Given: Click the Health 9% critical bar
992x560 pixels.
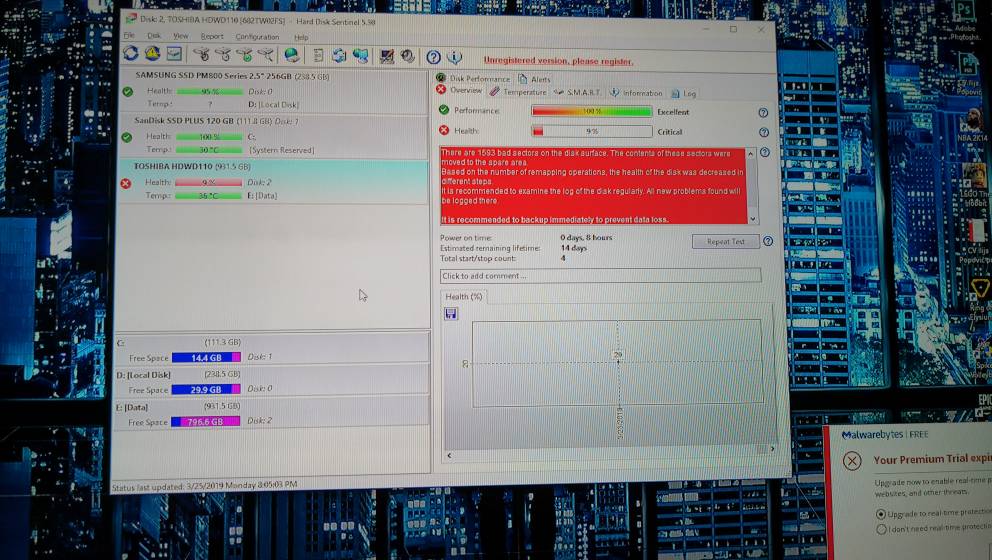Looking at the screenshot, I should (x=592, y=131).
